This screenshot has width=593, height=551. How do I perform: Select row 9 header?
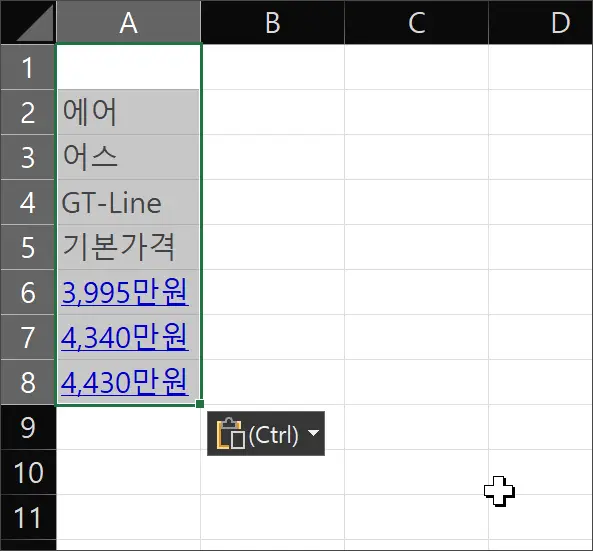pos(28,427)
